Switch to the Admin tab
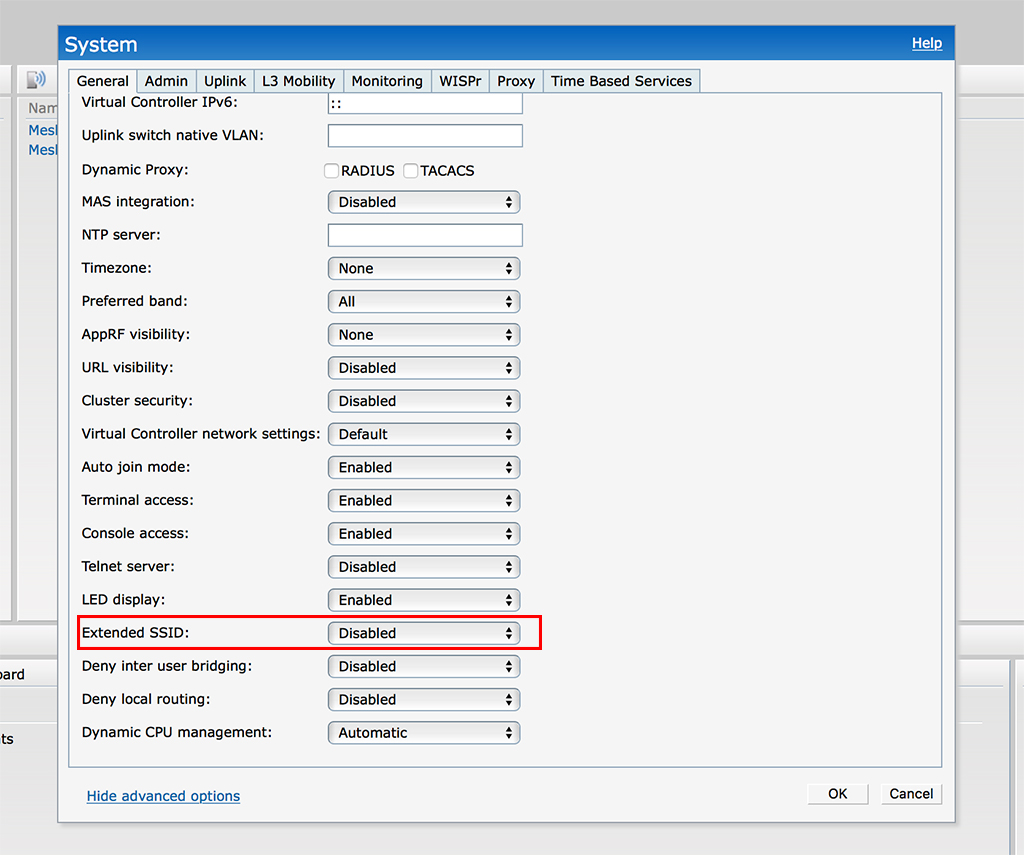1024x855 pixels. (x=166, y=81)
